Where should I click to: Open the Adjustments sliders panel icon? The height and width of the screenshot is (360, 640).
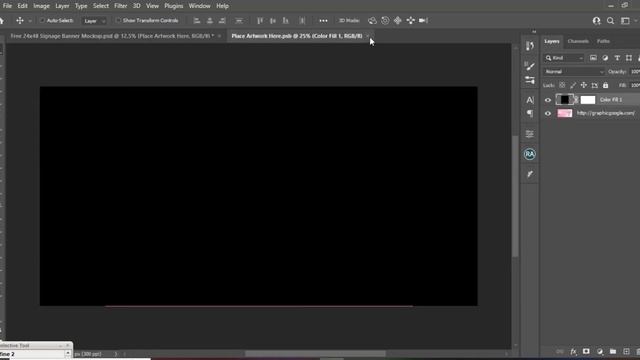pyautogui.click(x=530, y=80)
